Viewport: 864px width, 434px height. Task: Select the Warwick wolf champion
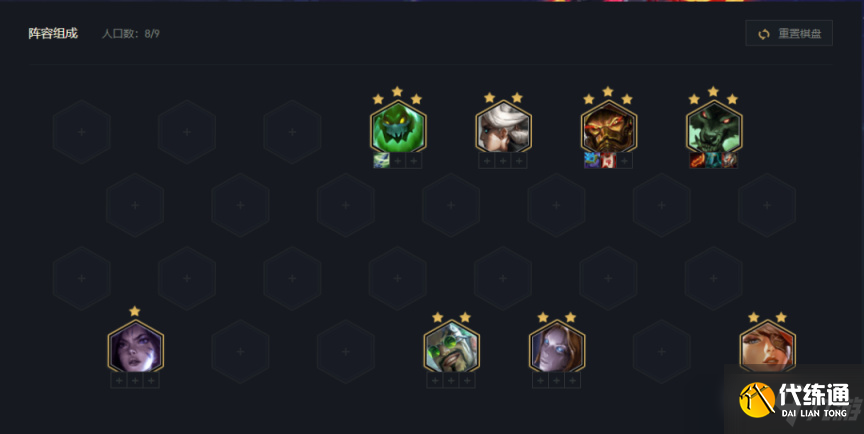(714, 127)
